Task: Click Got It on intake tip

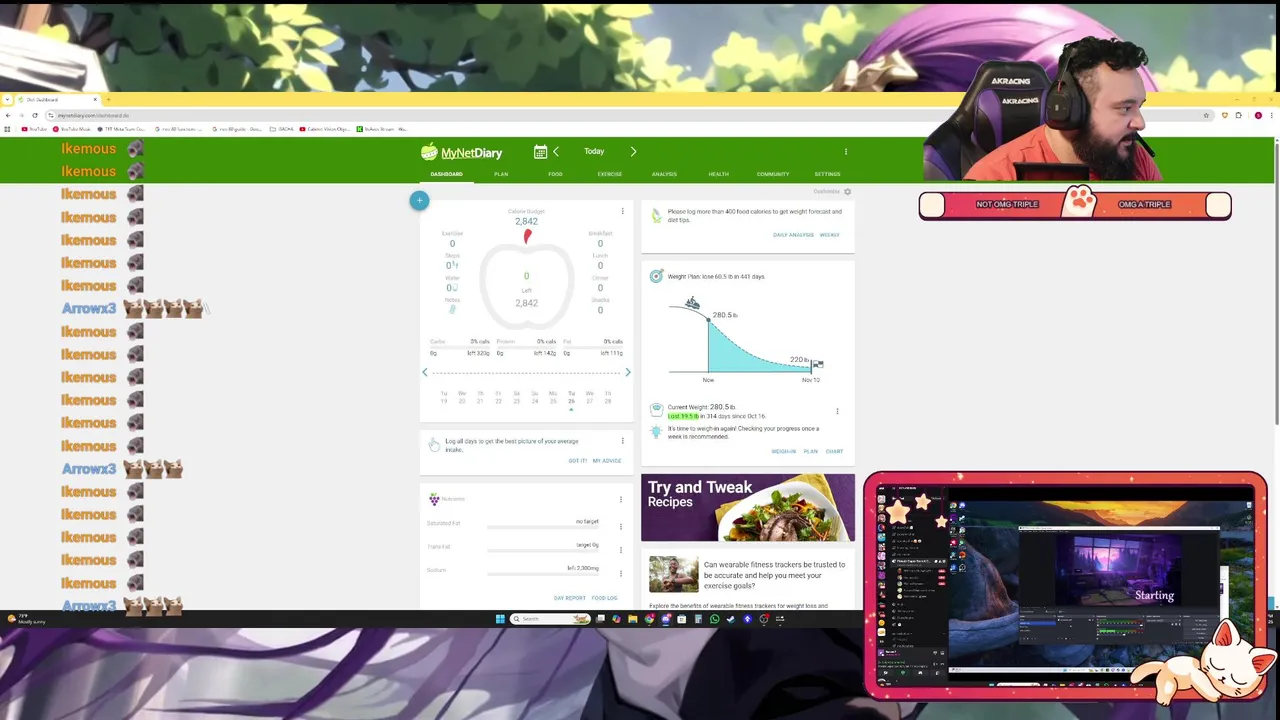Action: (577, 461)
